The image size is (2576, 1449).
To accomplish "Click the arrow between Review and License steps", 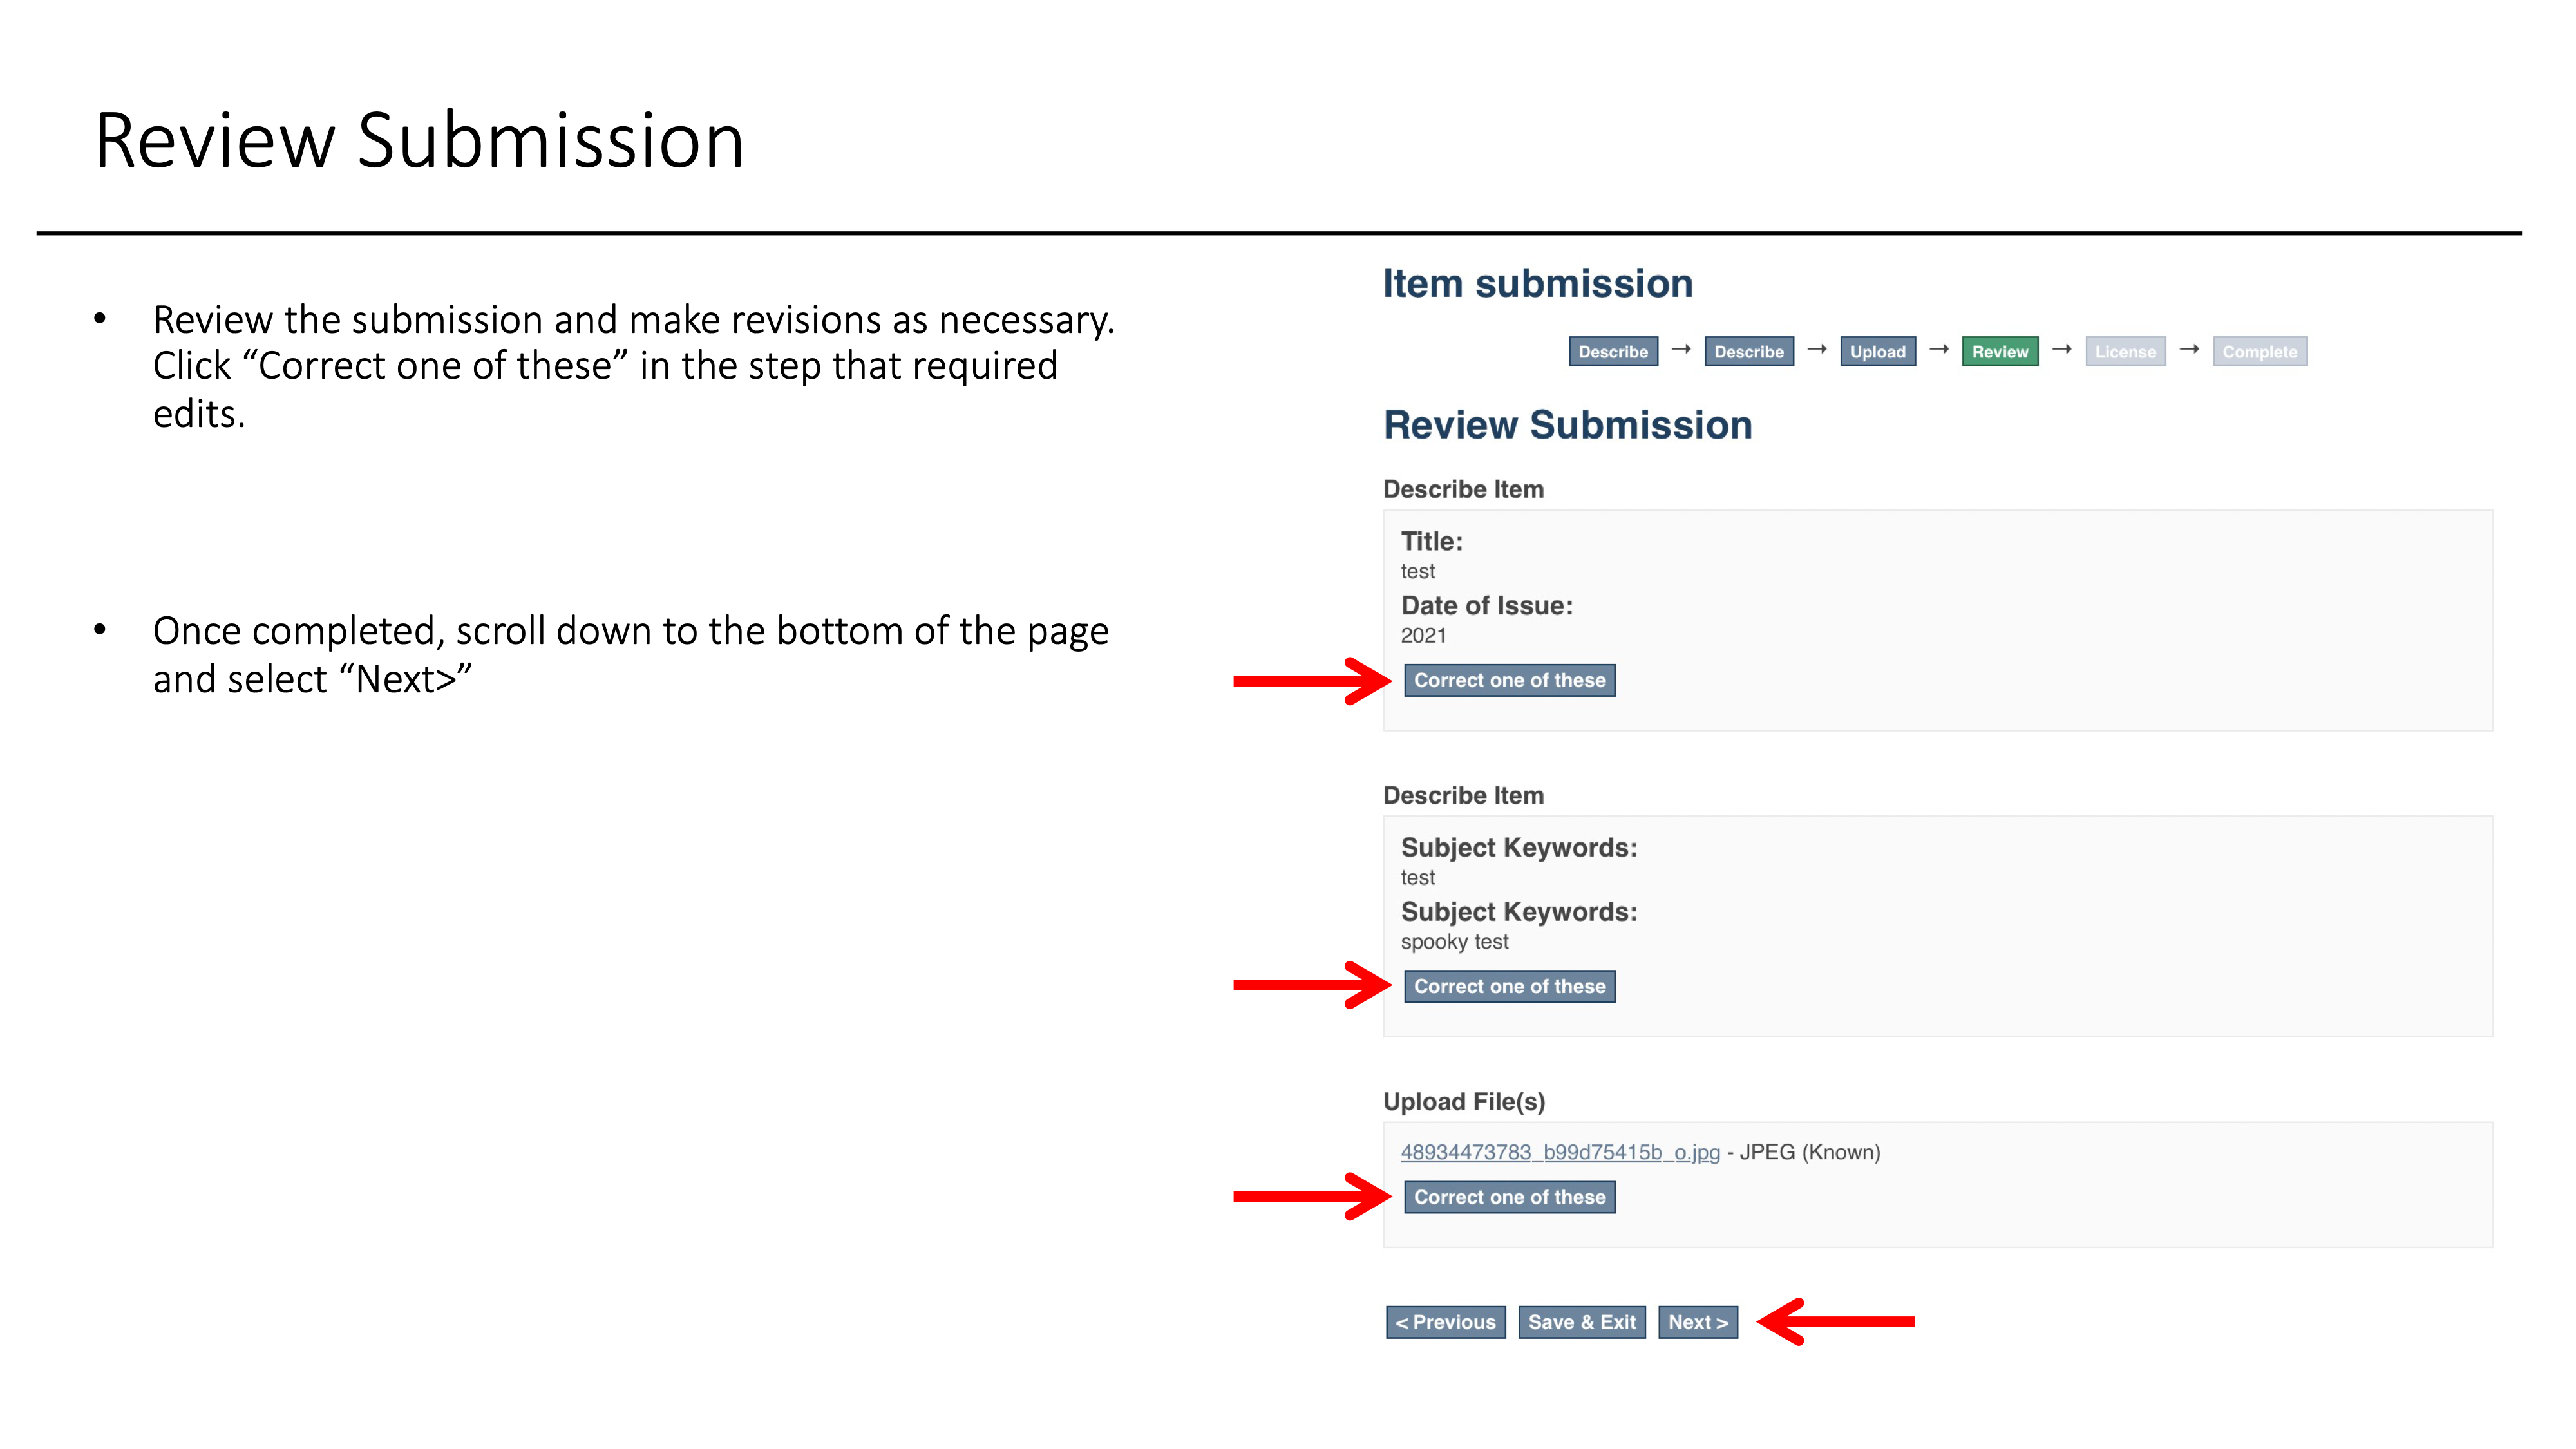I will pos(2061,349).
